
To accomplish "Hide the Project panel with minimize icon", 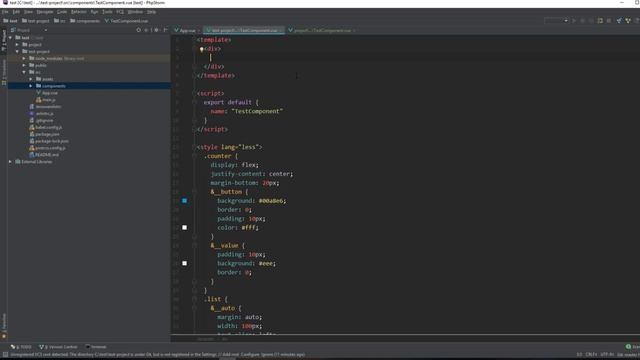I will coord(165,30).
